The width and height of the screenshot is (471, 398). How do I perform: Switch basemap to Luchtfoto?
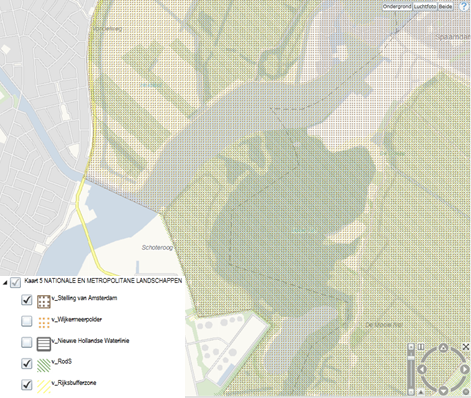pyautogui.click(x=425, y=7)
